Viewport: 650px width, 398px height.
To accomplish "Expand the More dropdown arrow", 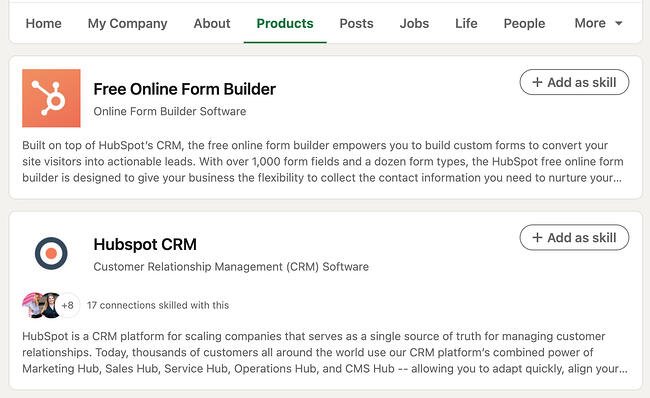I will click(x=619, y=23).
